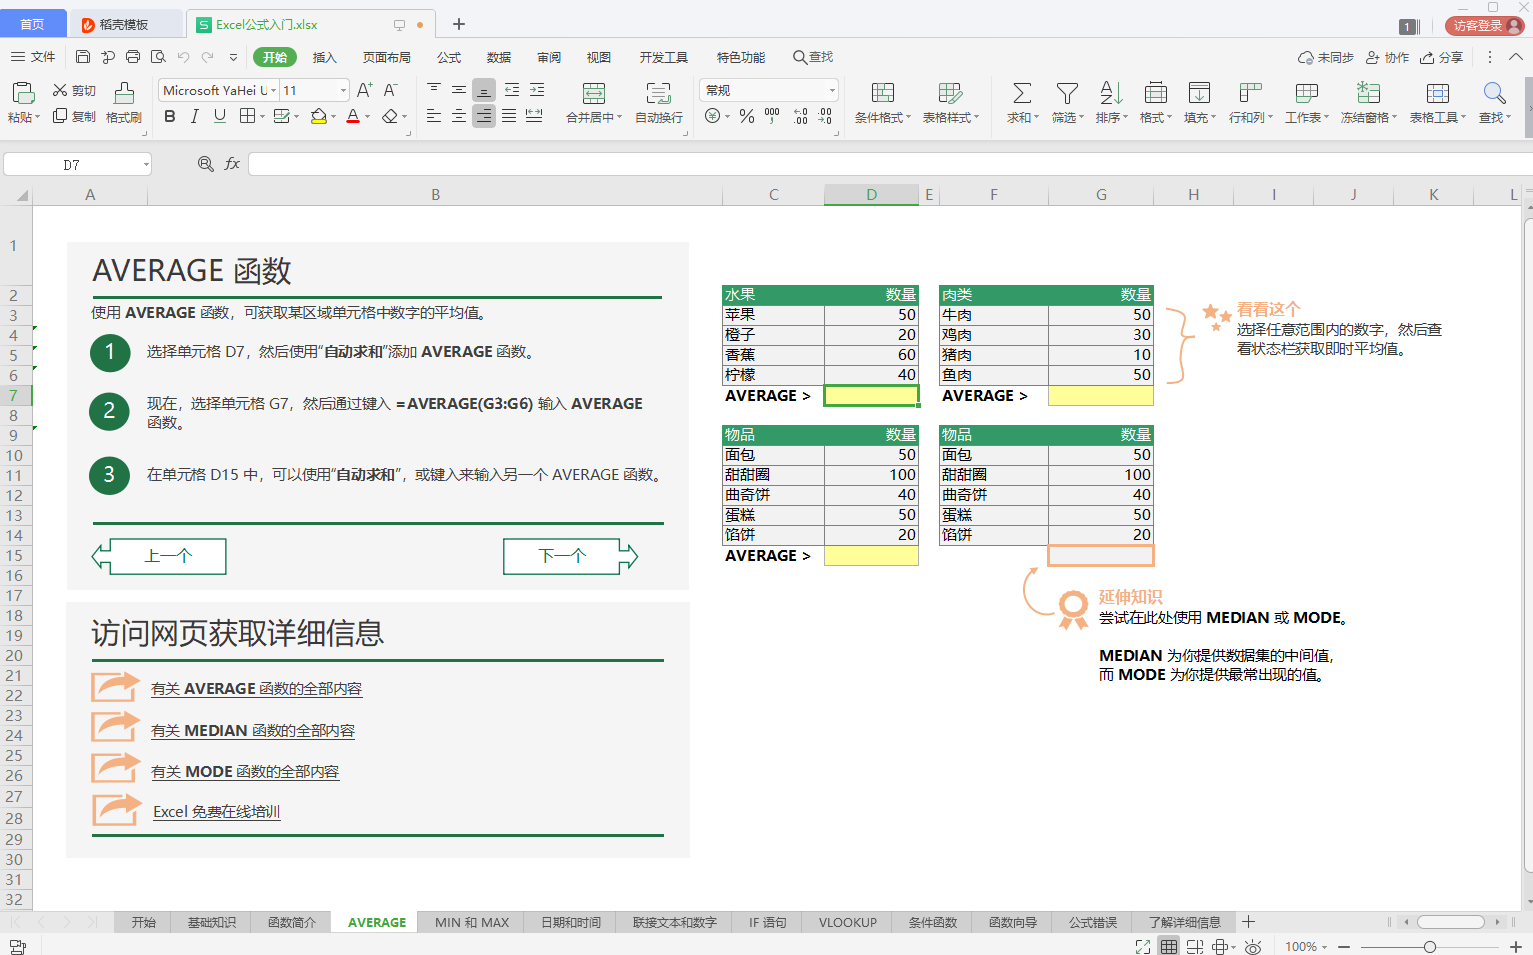Click the Wrap Text (自动换行) icon
The height and width of the screenshot is (955, 1533).
coord(659,93)
